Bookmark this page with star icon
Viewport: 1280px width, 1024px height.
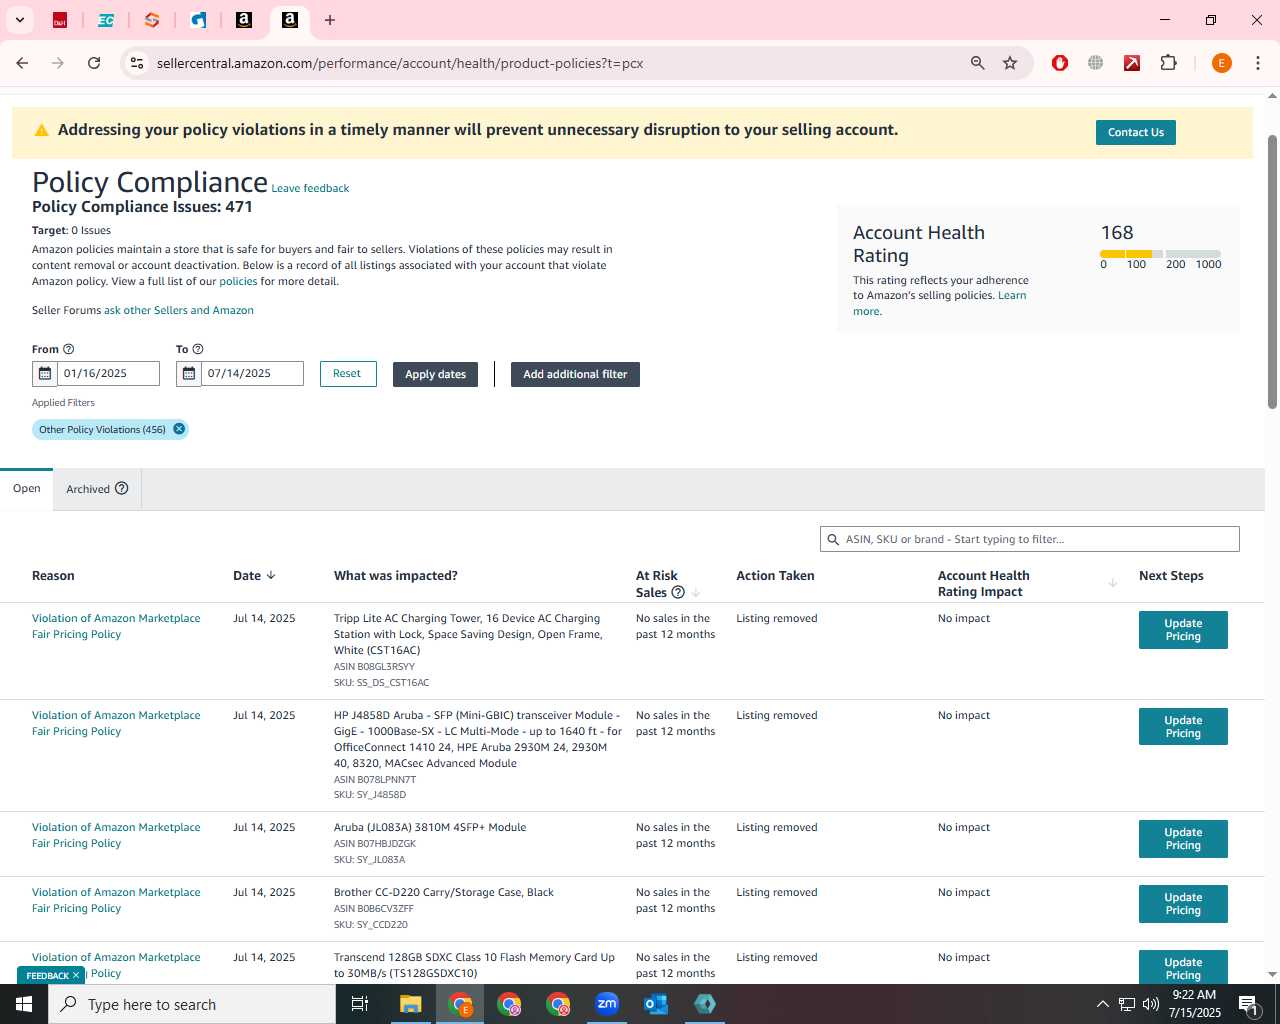[1010, 63]
